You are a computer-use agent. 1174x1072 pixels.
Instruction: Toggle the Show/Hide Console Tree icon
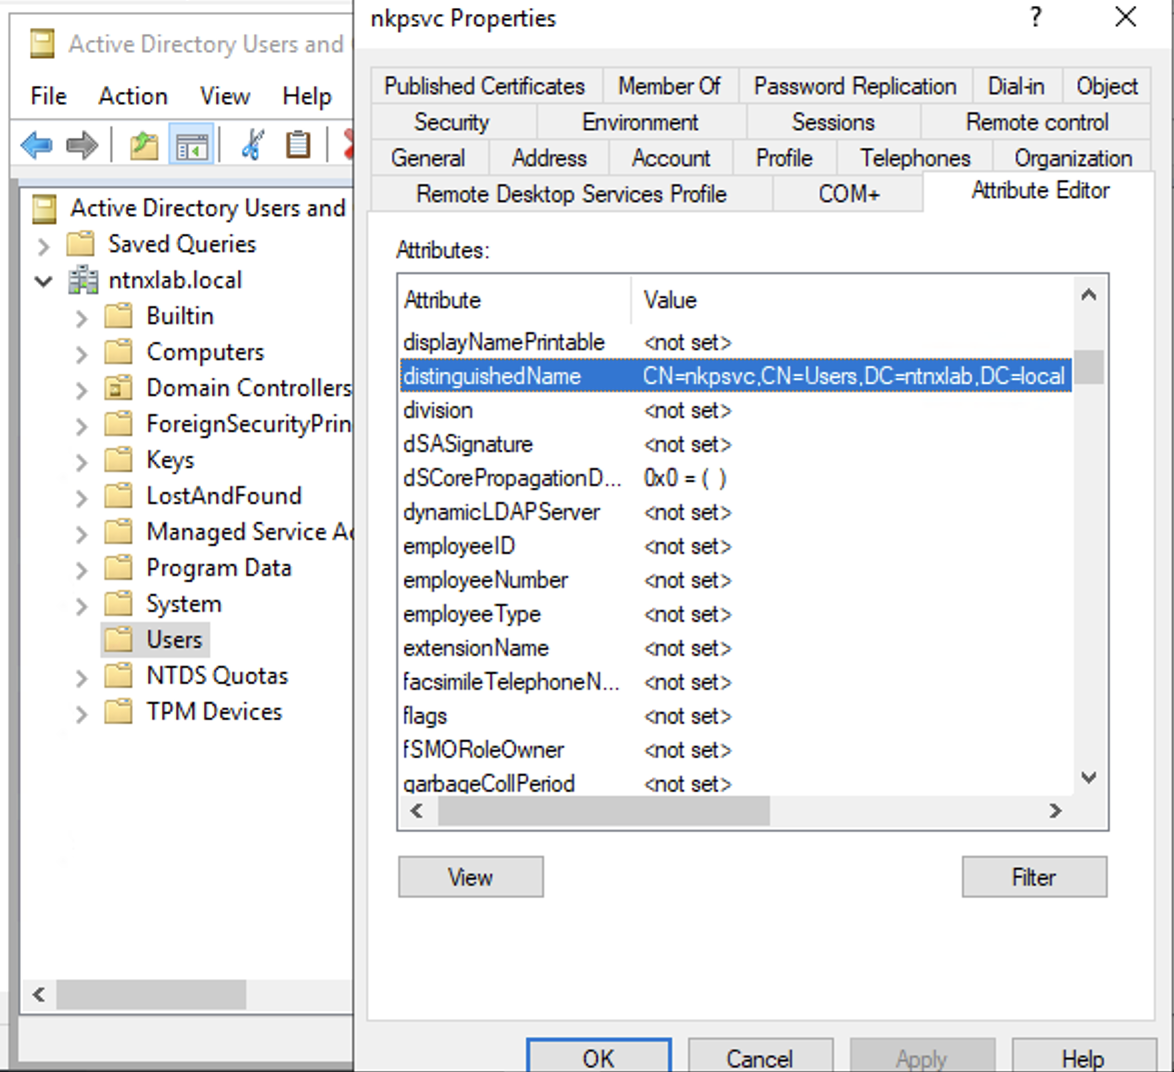coord(190,145)
